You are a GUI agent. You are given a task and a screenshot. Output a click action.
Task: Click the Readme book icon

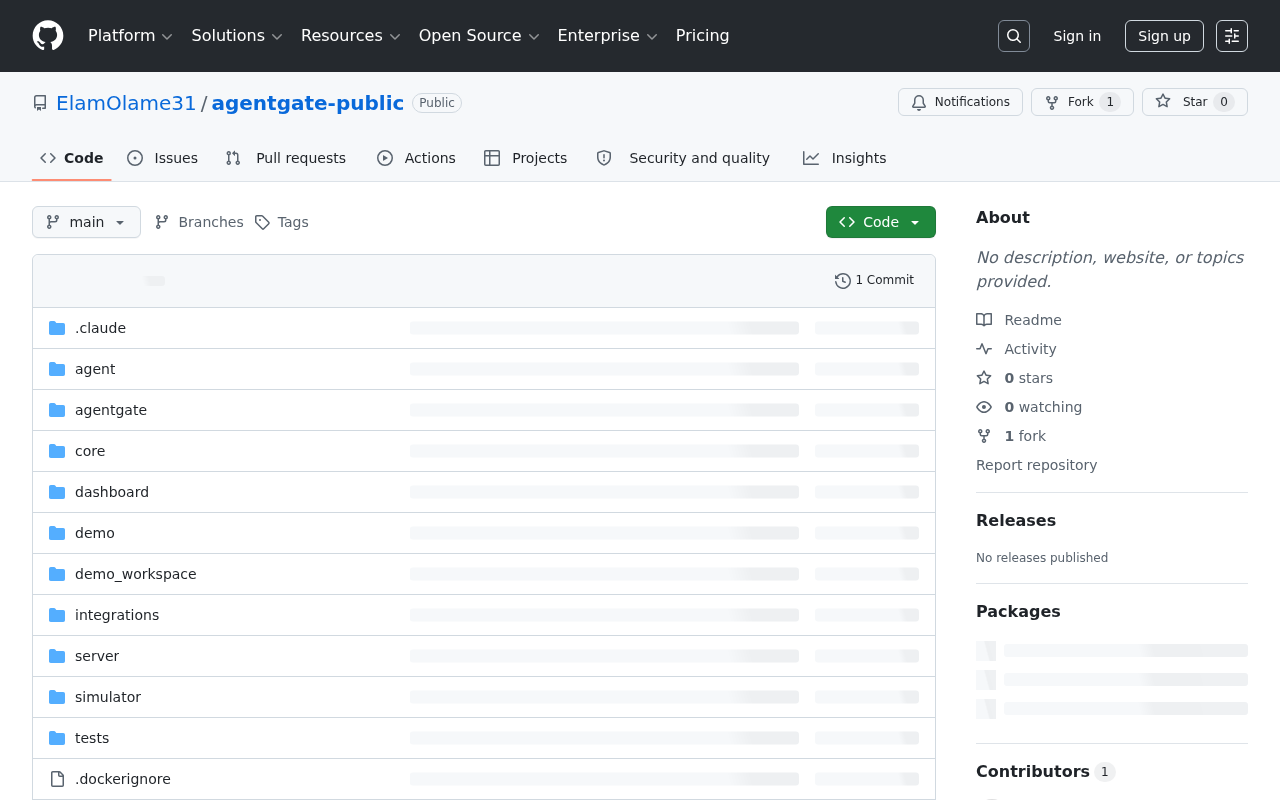pyautogui.click(x=984, y=320)
